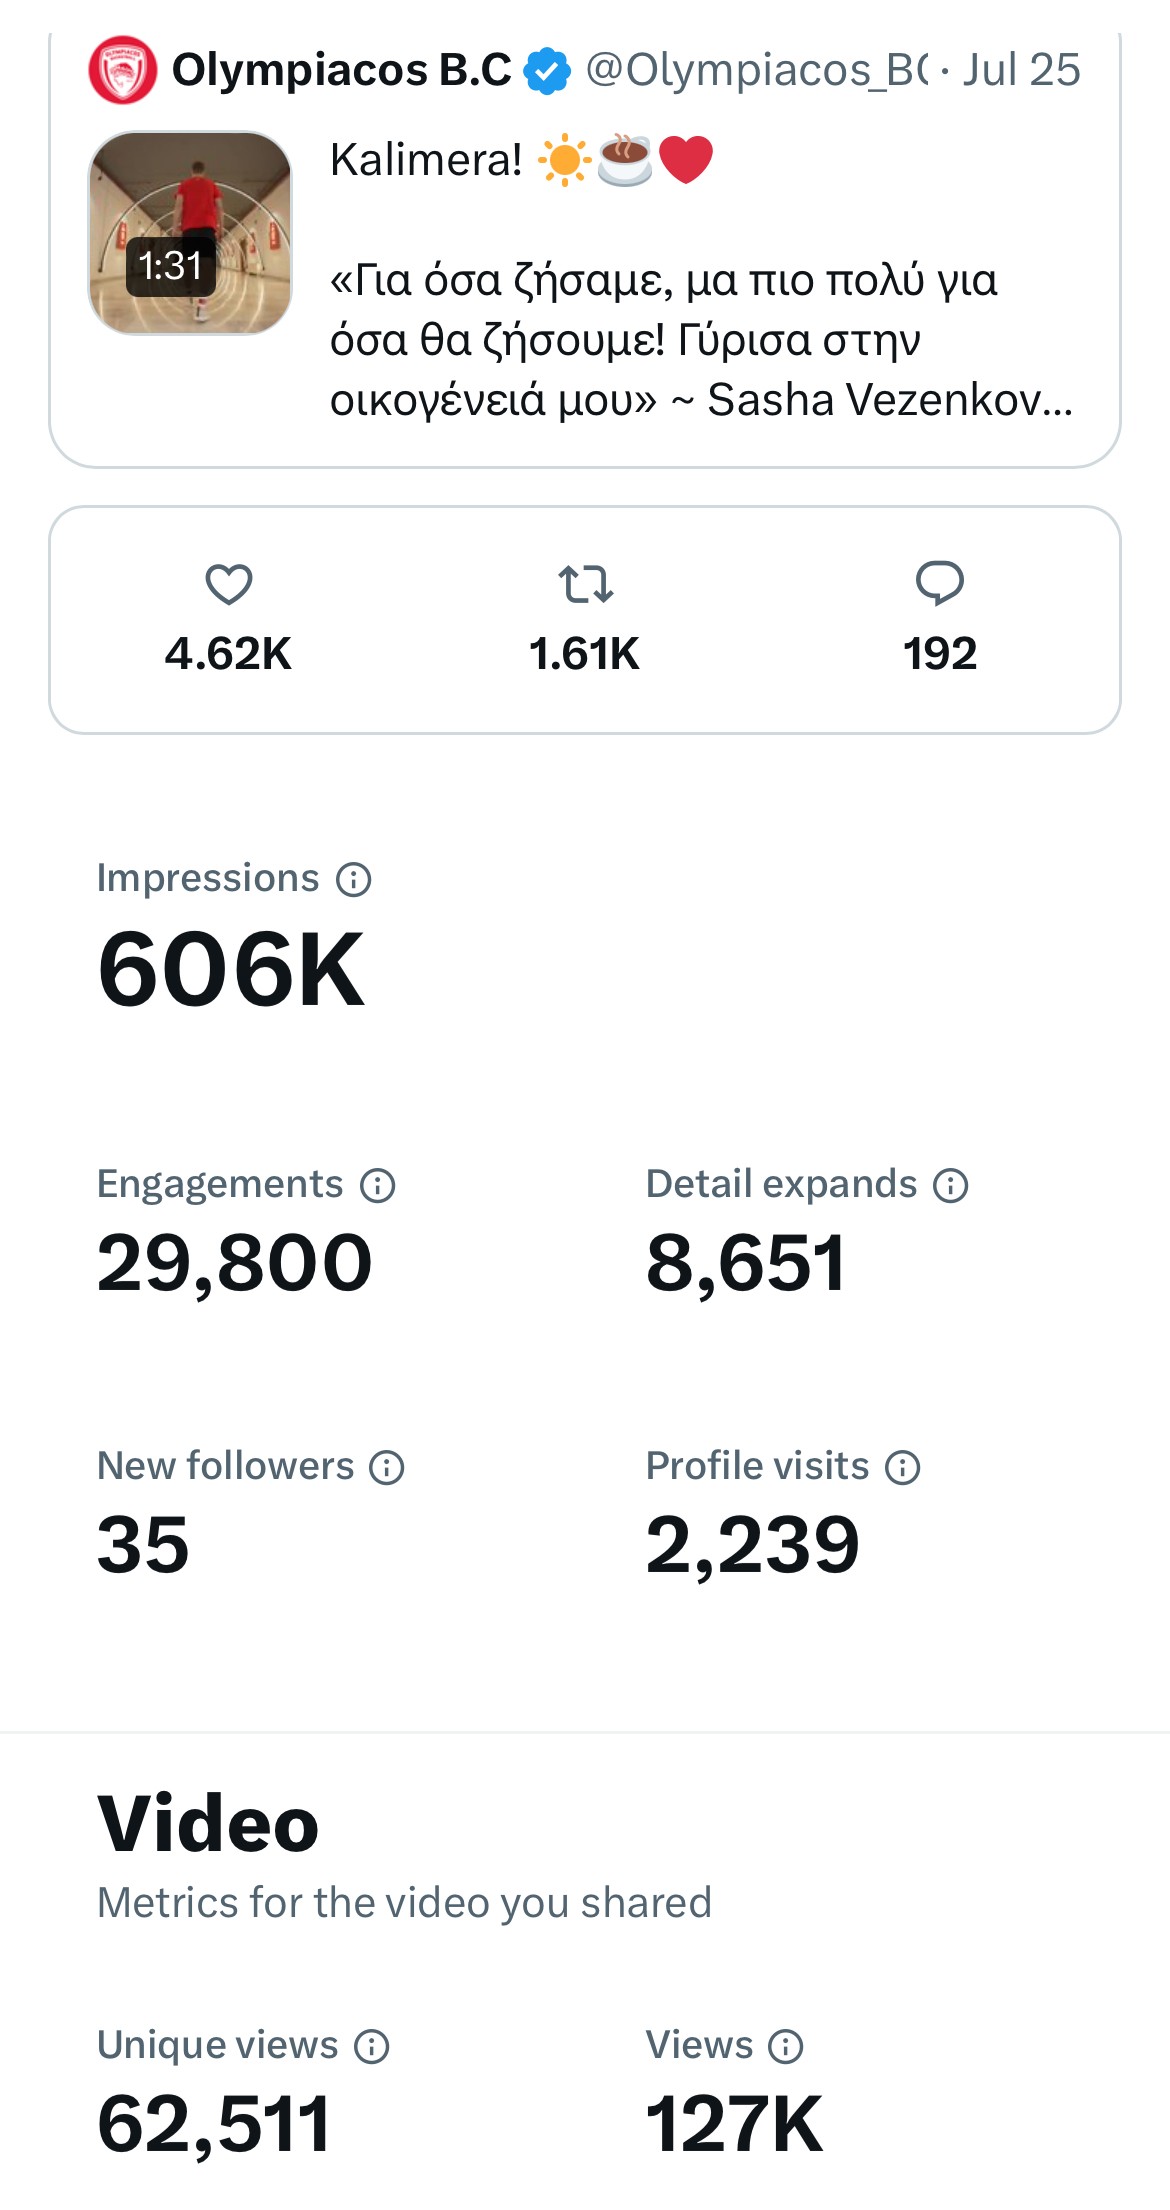Open the Profile visits info icon
The image size is (1170, 2210).
[903, 1468]
